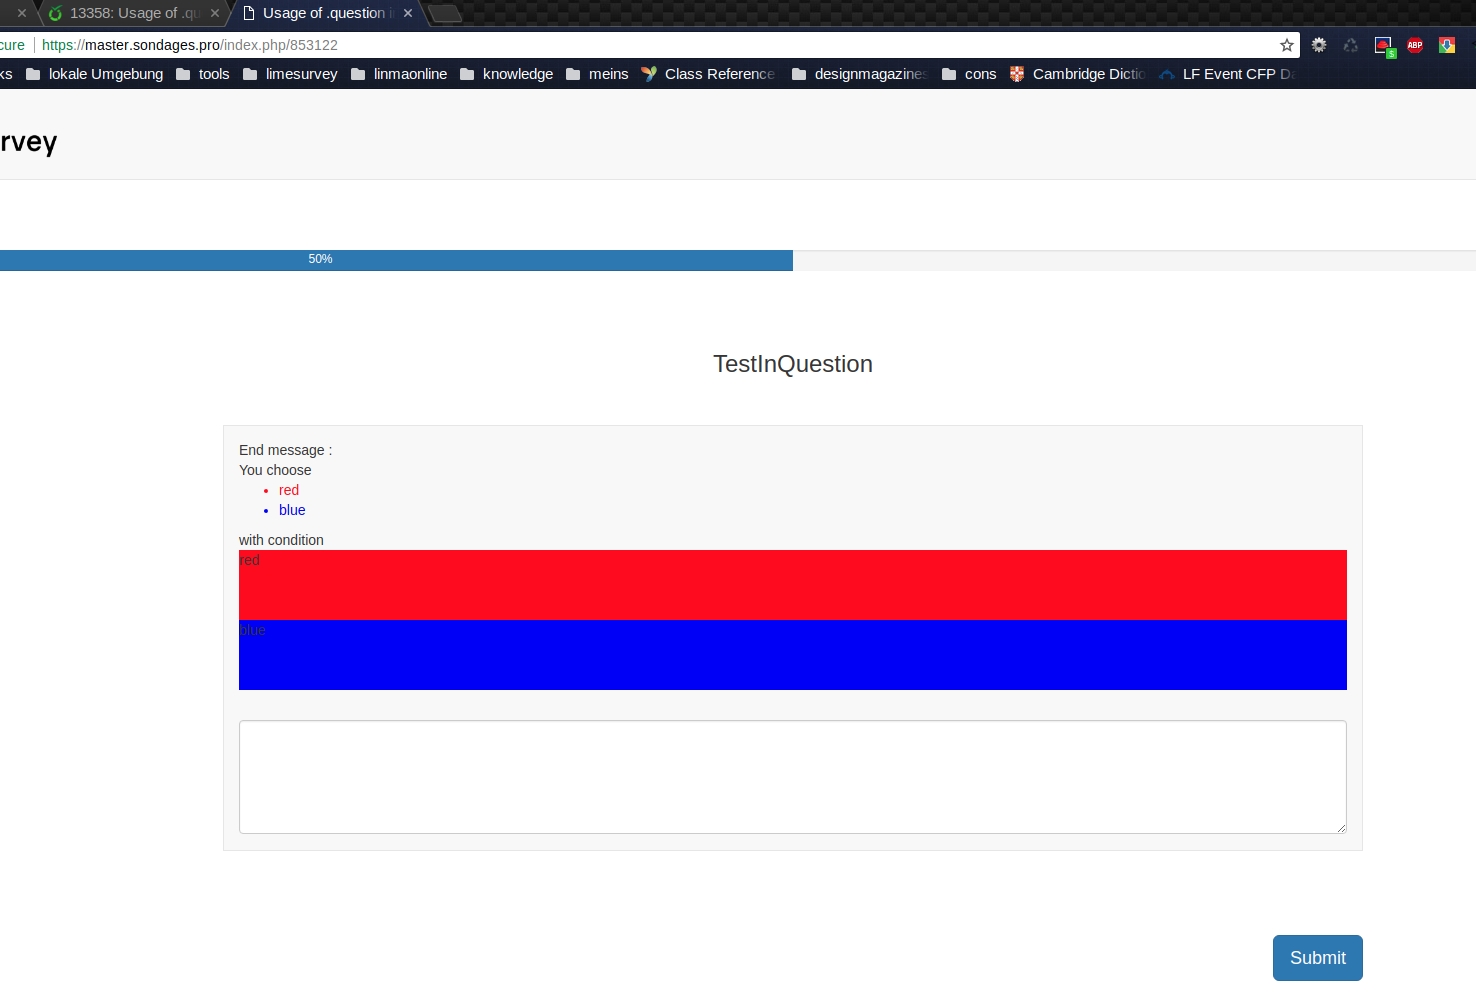Open the gear extension icon in the toolbar
The height and width of the screenshot is (1001, 1476).
coord(1319,45)
